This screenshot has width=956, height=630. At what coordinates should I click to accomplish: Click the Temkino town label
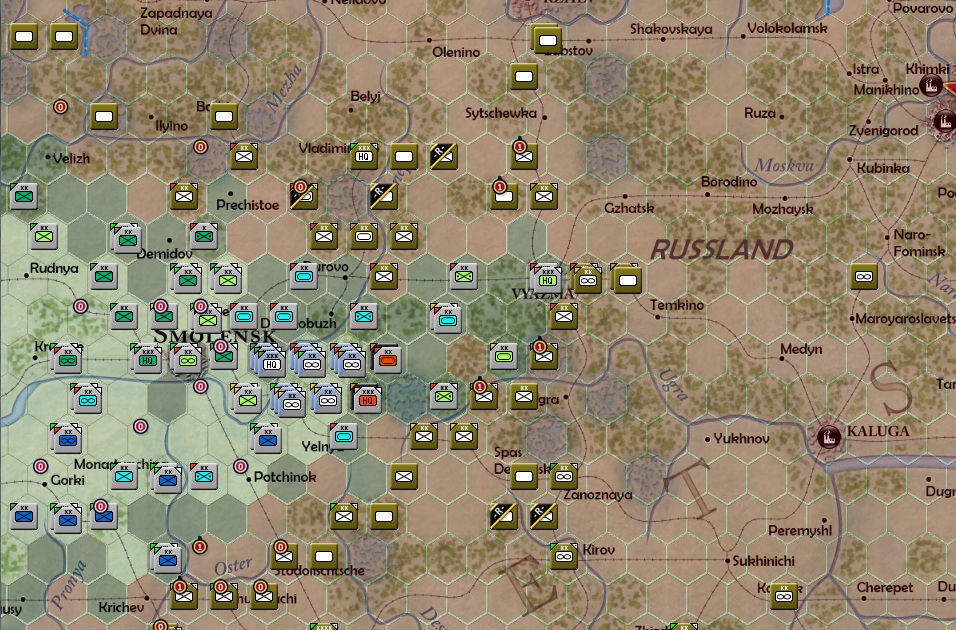tap(677, 305)
